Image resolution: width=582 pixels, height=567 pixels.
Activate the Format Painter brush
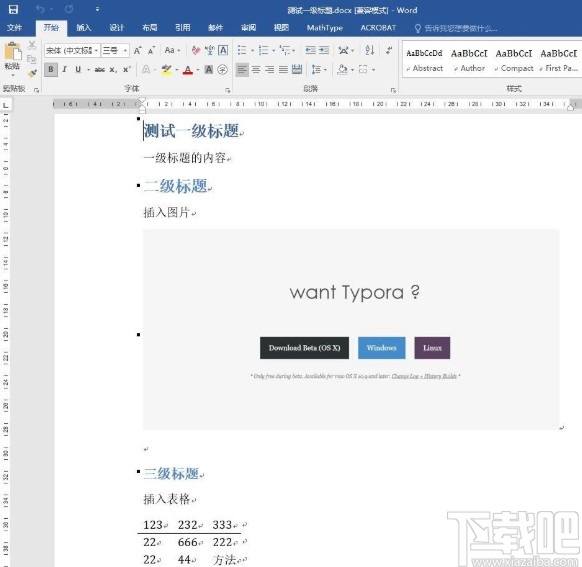click(x=32, y=73)
